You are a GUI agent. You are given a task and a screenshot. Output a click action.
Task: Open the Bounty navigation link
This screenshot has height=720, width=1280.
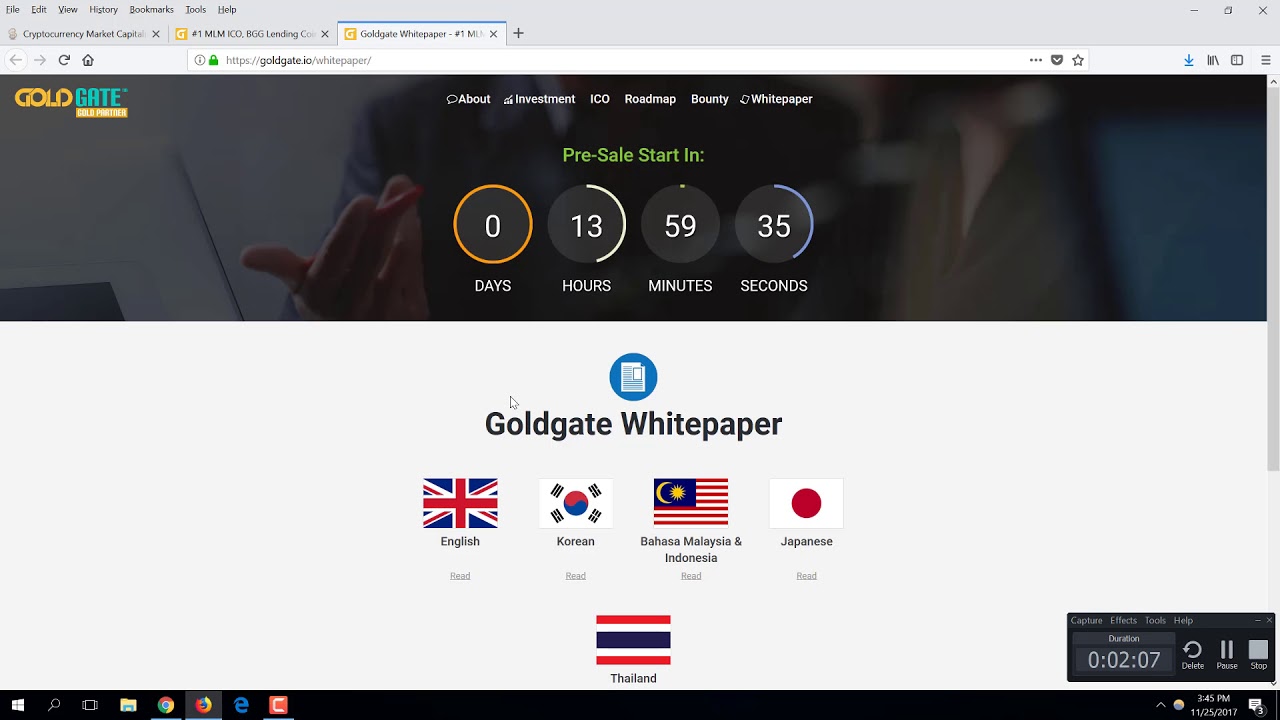click(x=709, y=99)
